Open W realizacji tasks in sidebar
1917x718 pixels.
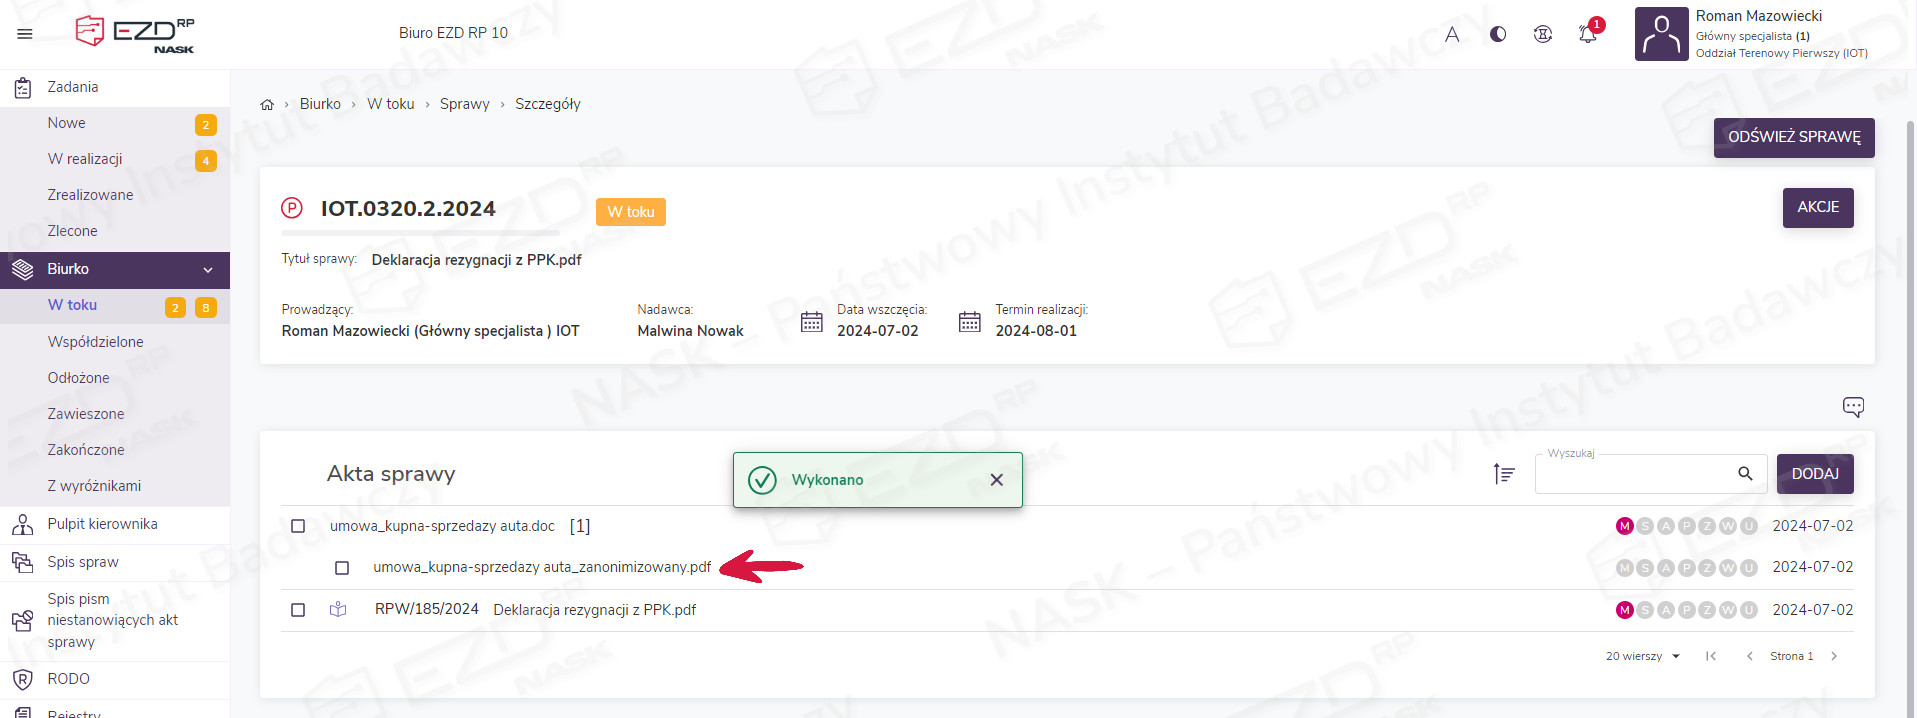[85, 159]
